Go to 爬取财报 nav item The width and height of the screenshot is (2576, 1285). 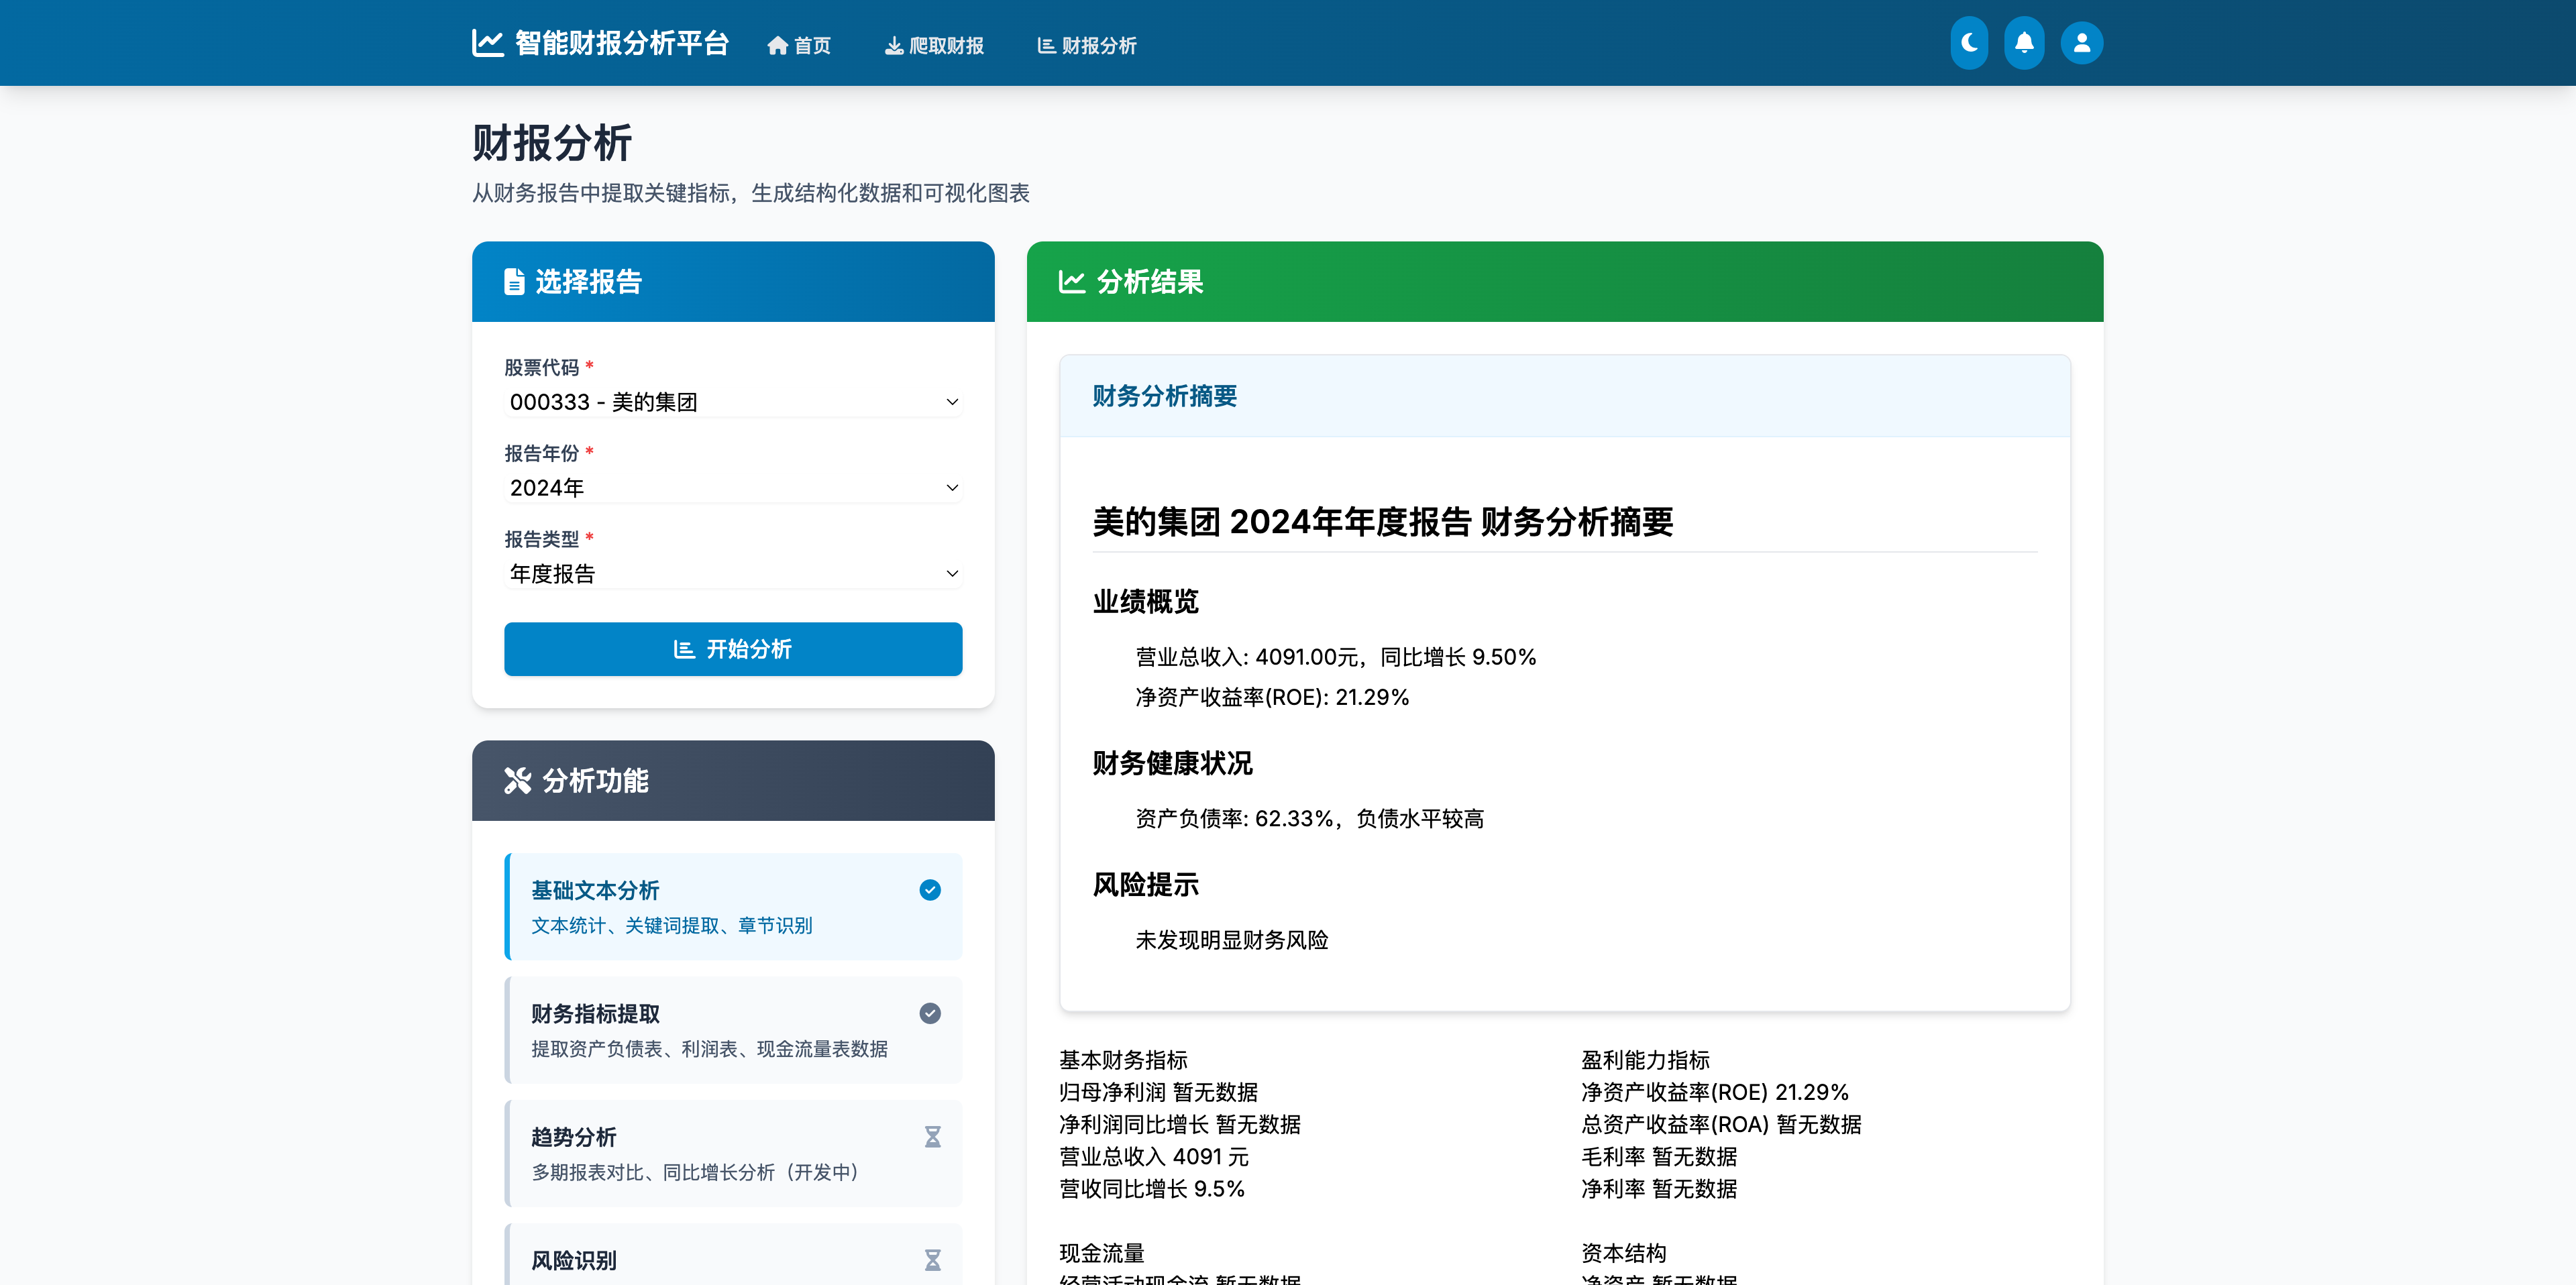[934, 46]
